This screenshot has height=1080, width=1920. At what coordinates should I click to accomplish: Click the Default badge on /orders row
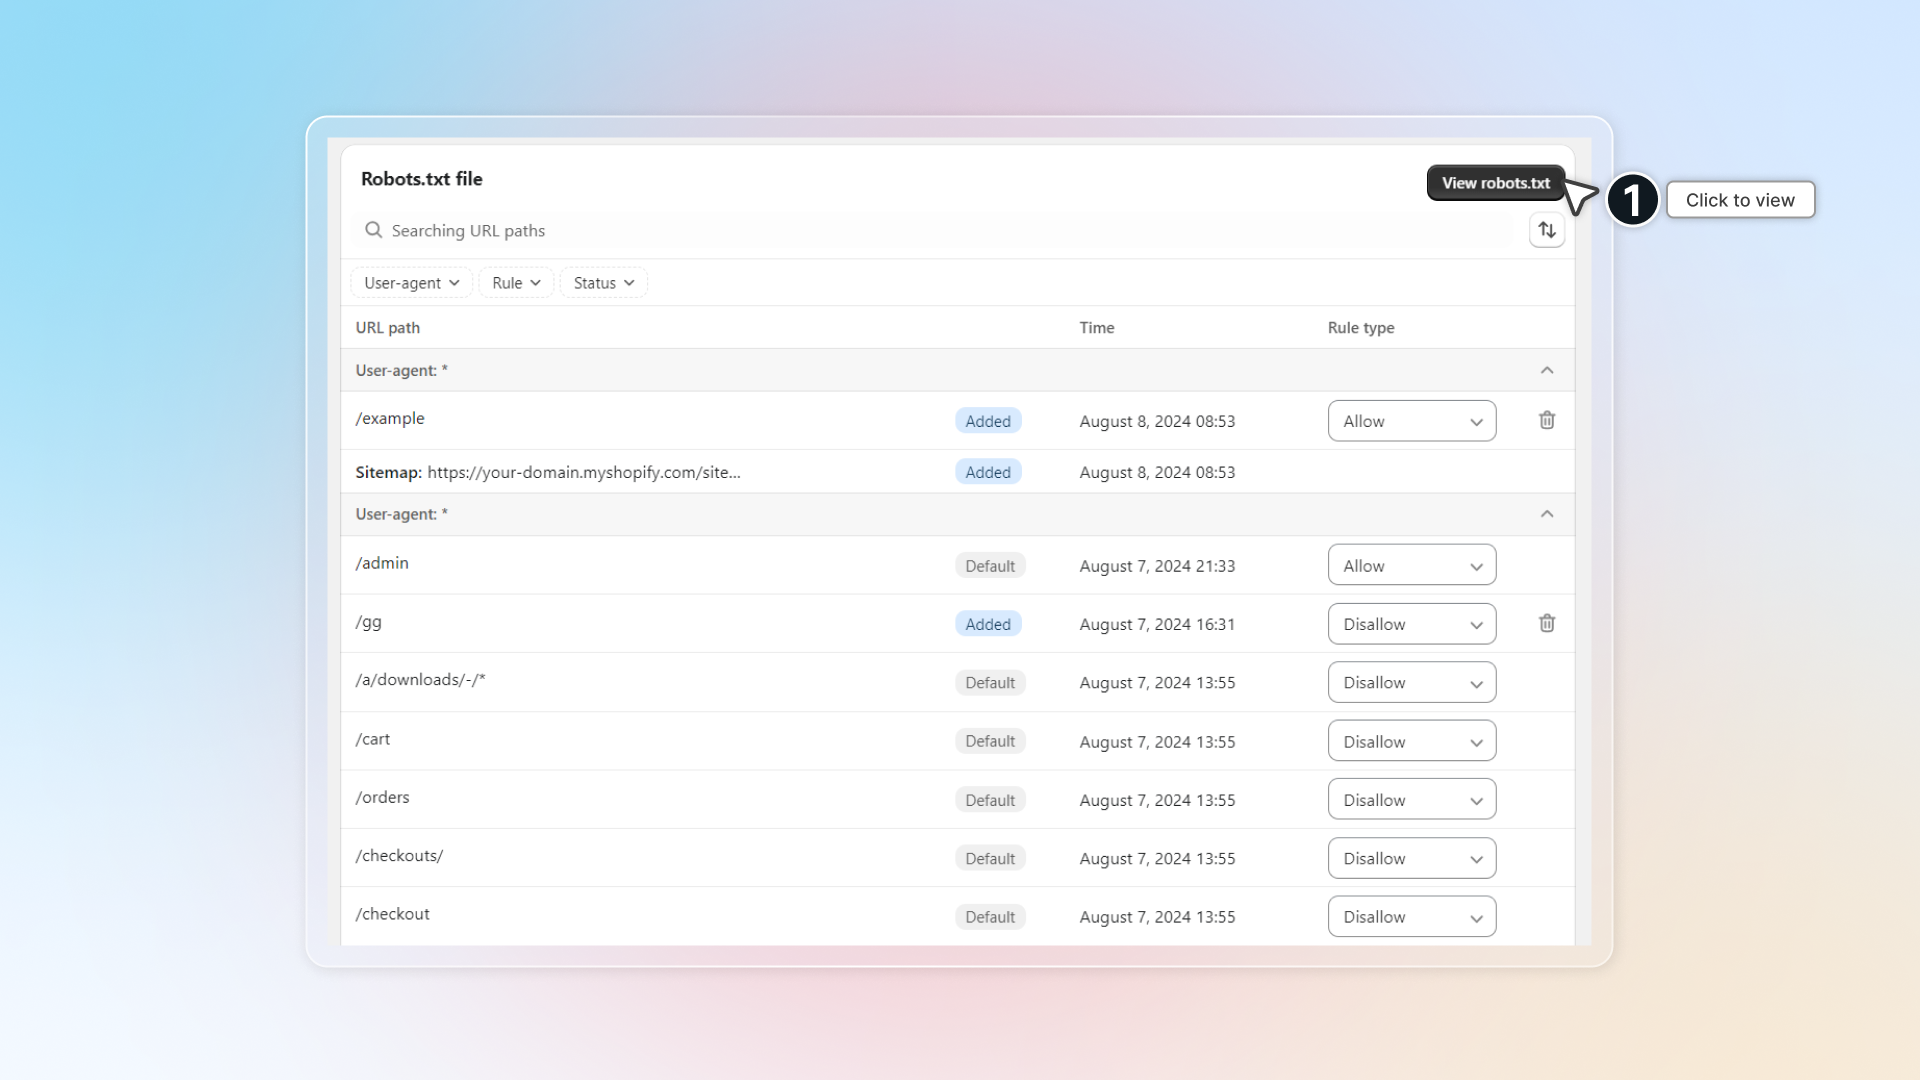[989, 800]
